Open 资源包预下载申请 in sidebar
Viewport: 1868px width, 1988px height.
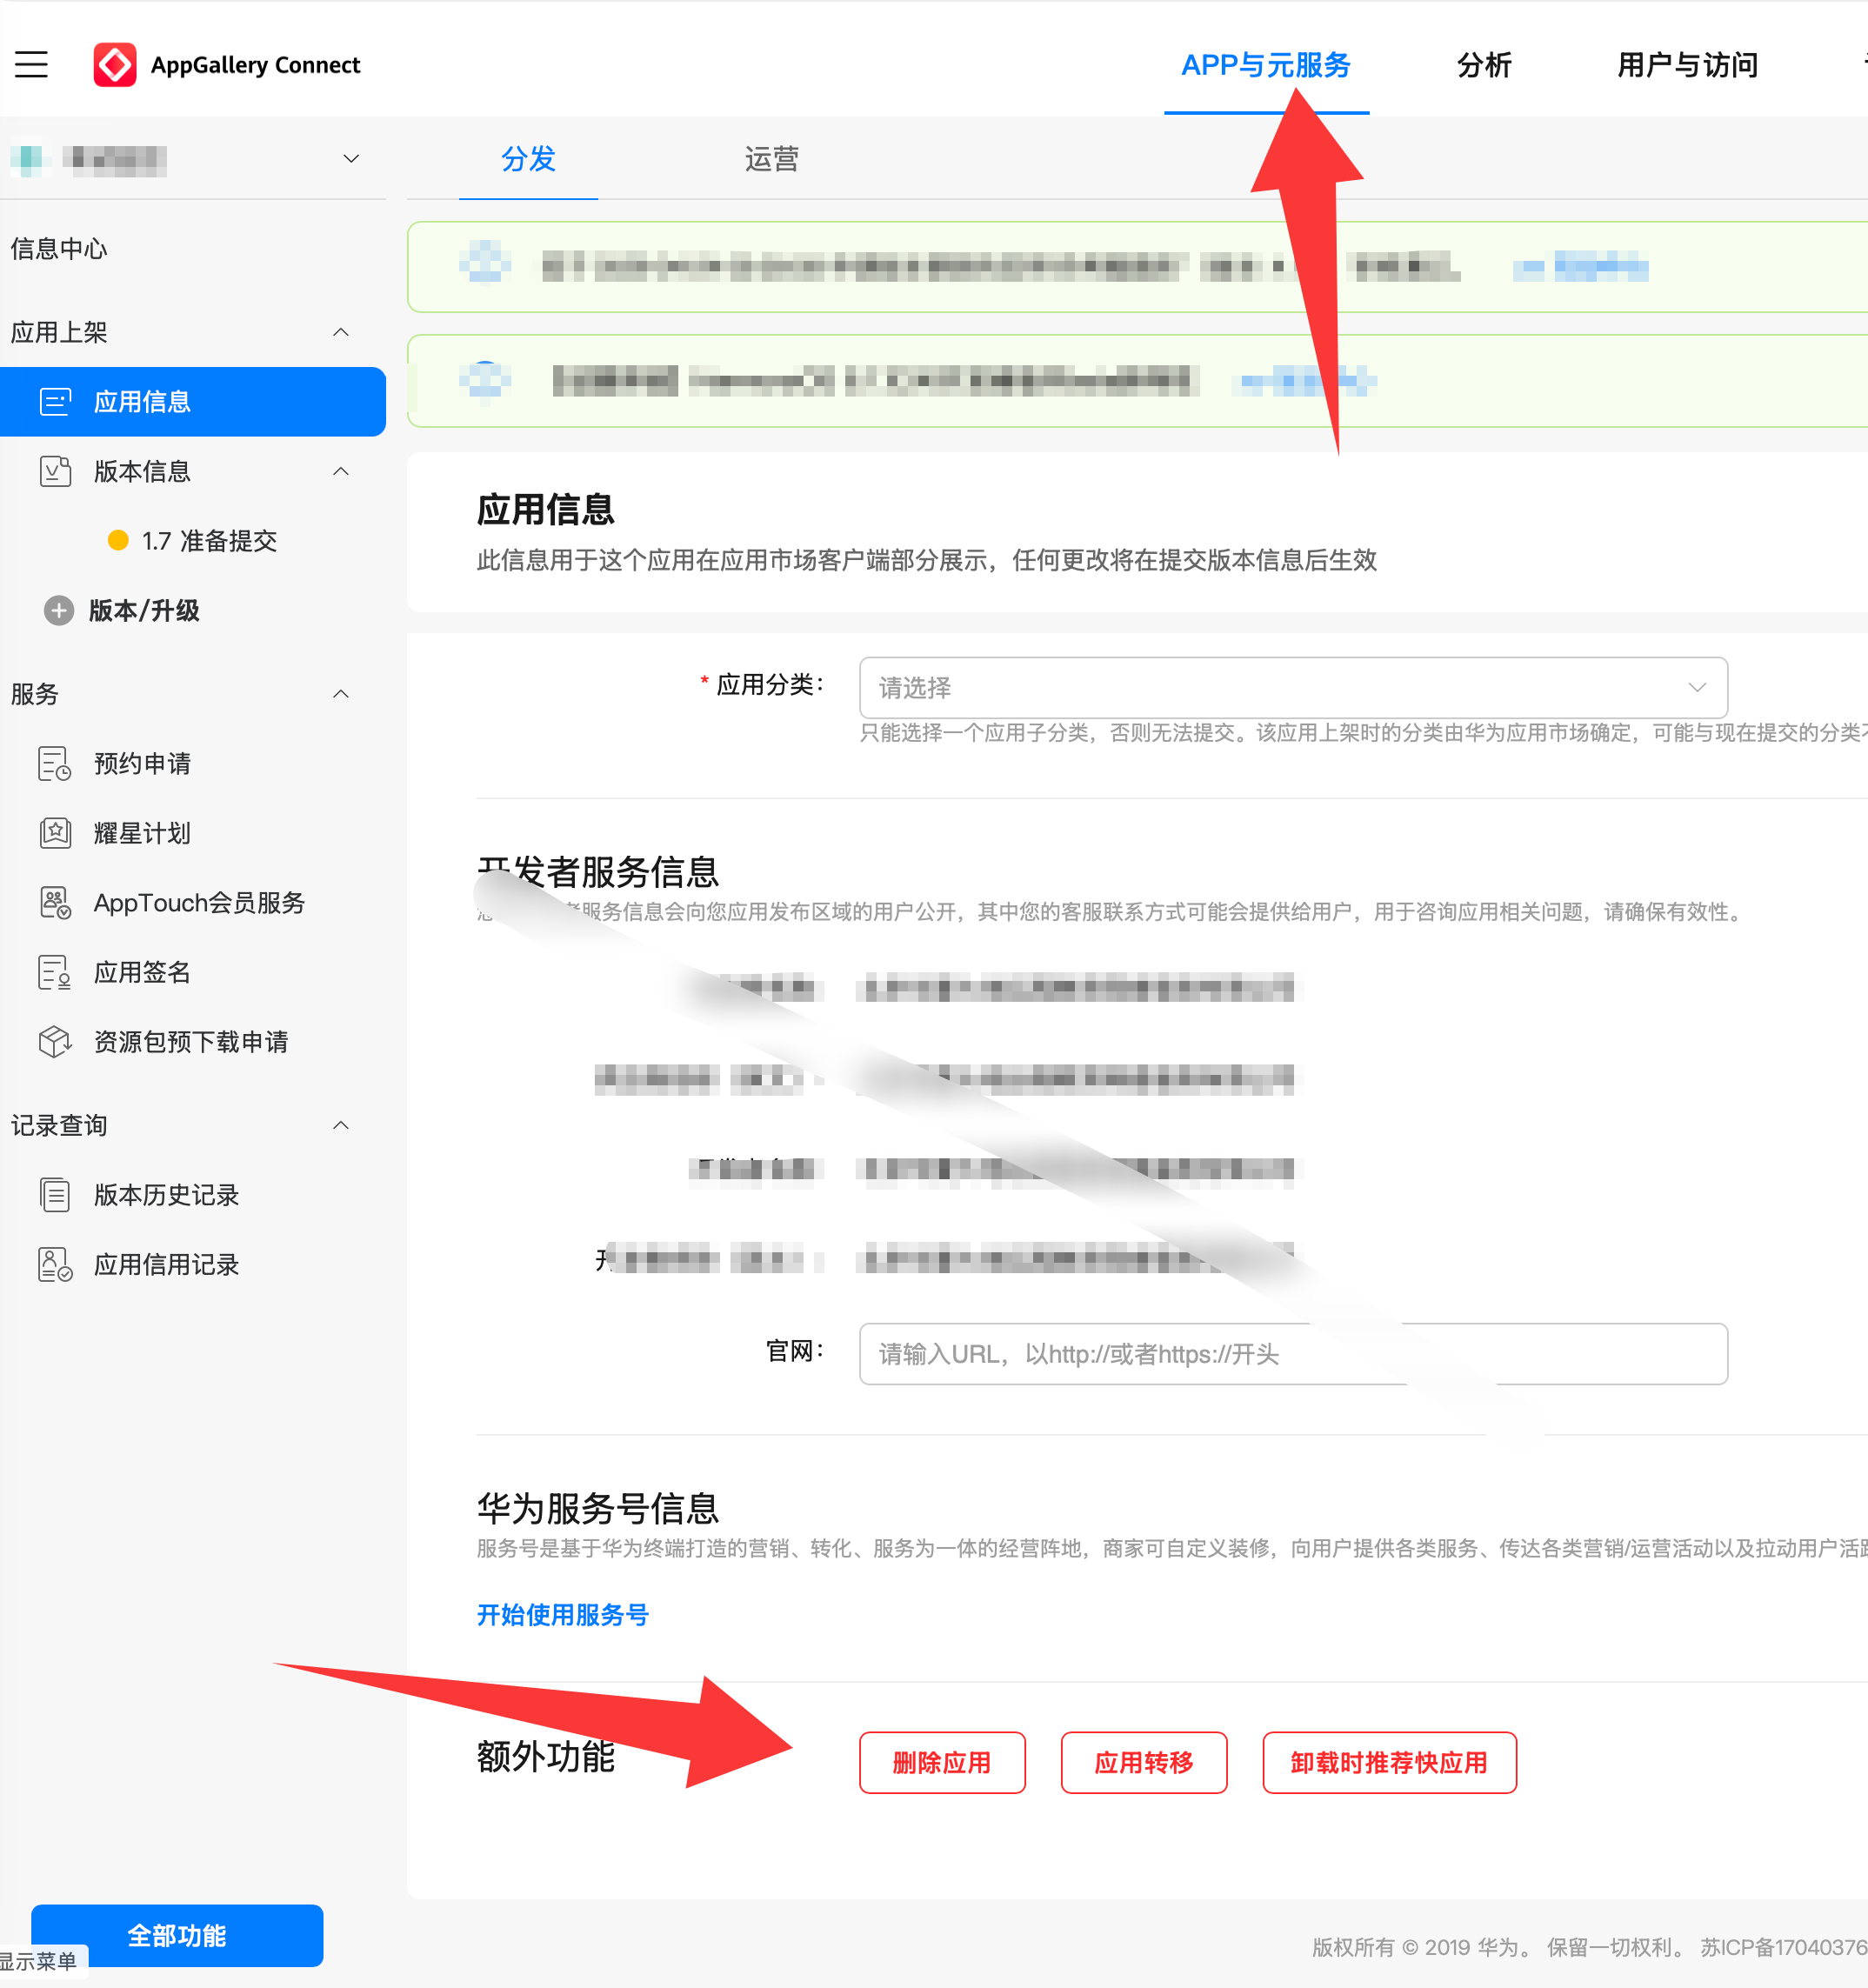tap(191, 1042)
